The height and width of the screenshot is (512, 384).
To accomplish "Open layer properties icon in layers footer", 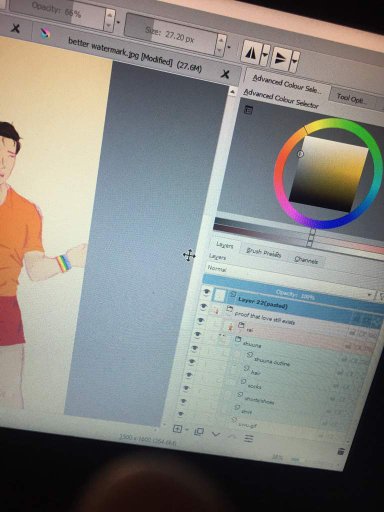I will point(248,438).
